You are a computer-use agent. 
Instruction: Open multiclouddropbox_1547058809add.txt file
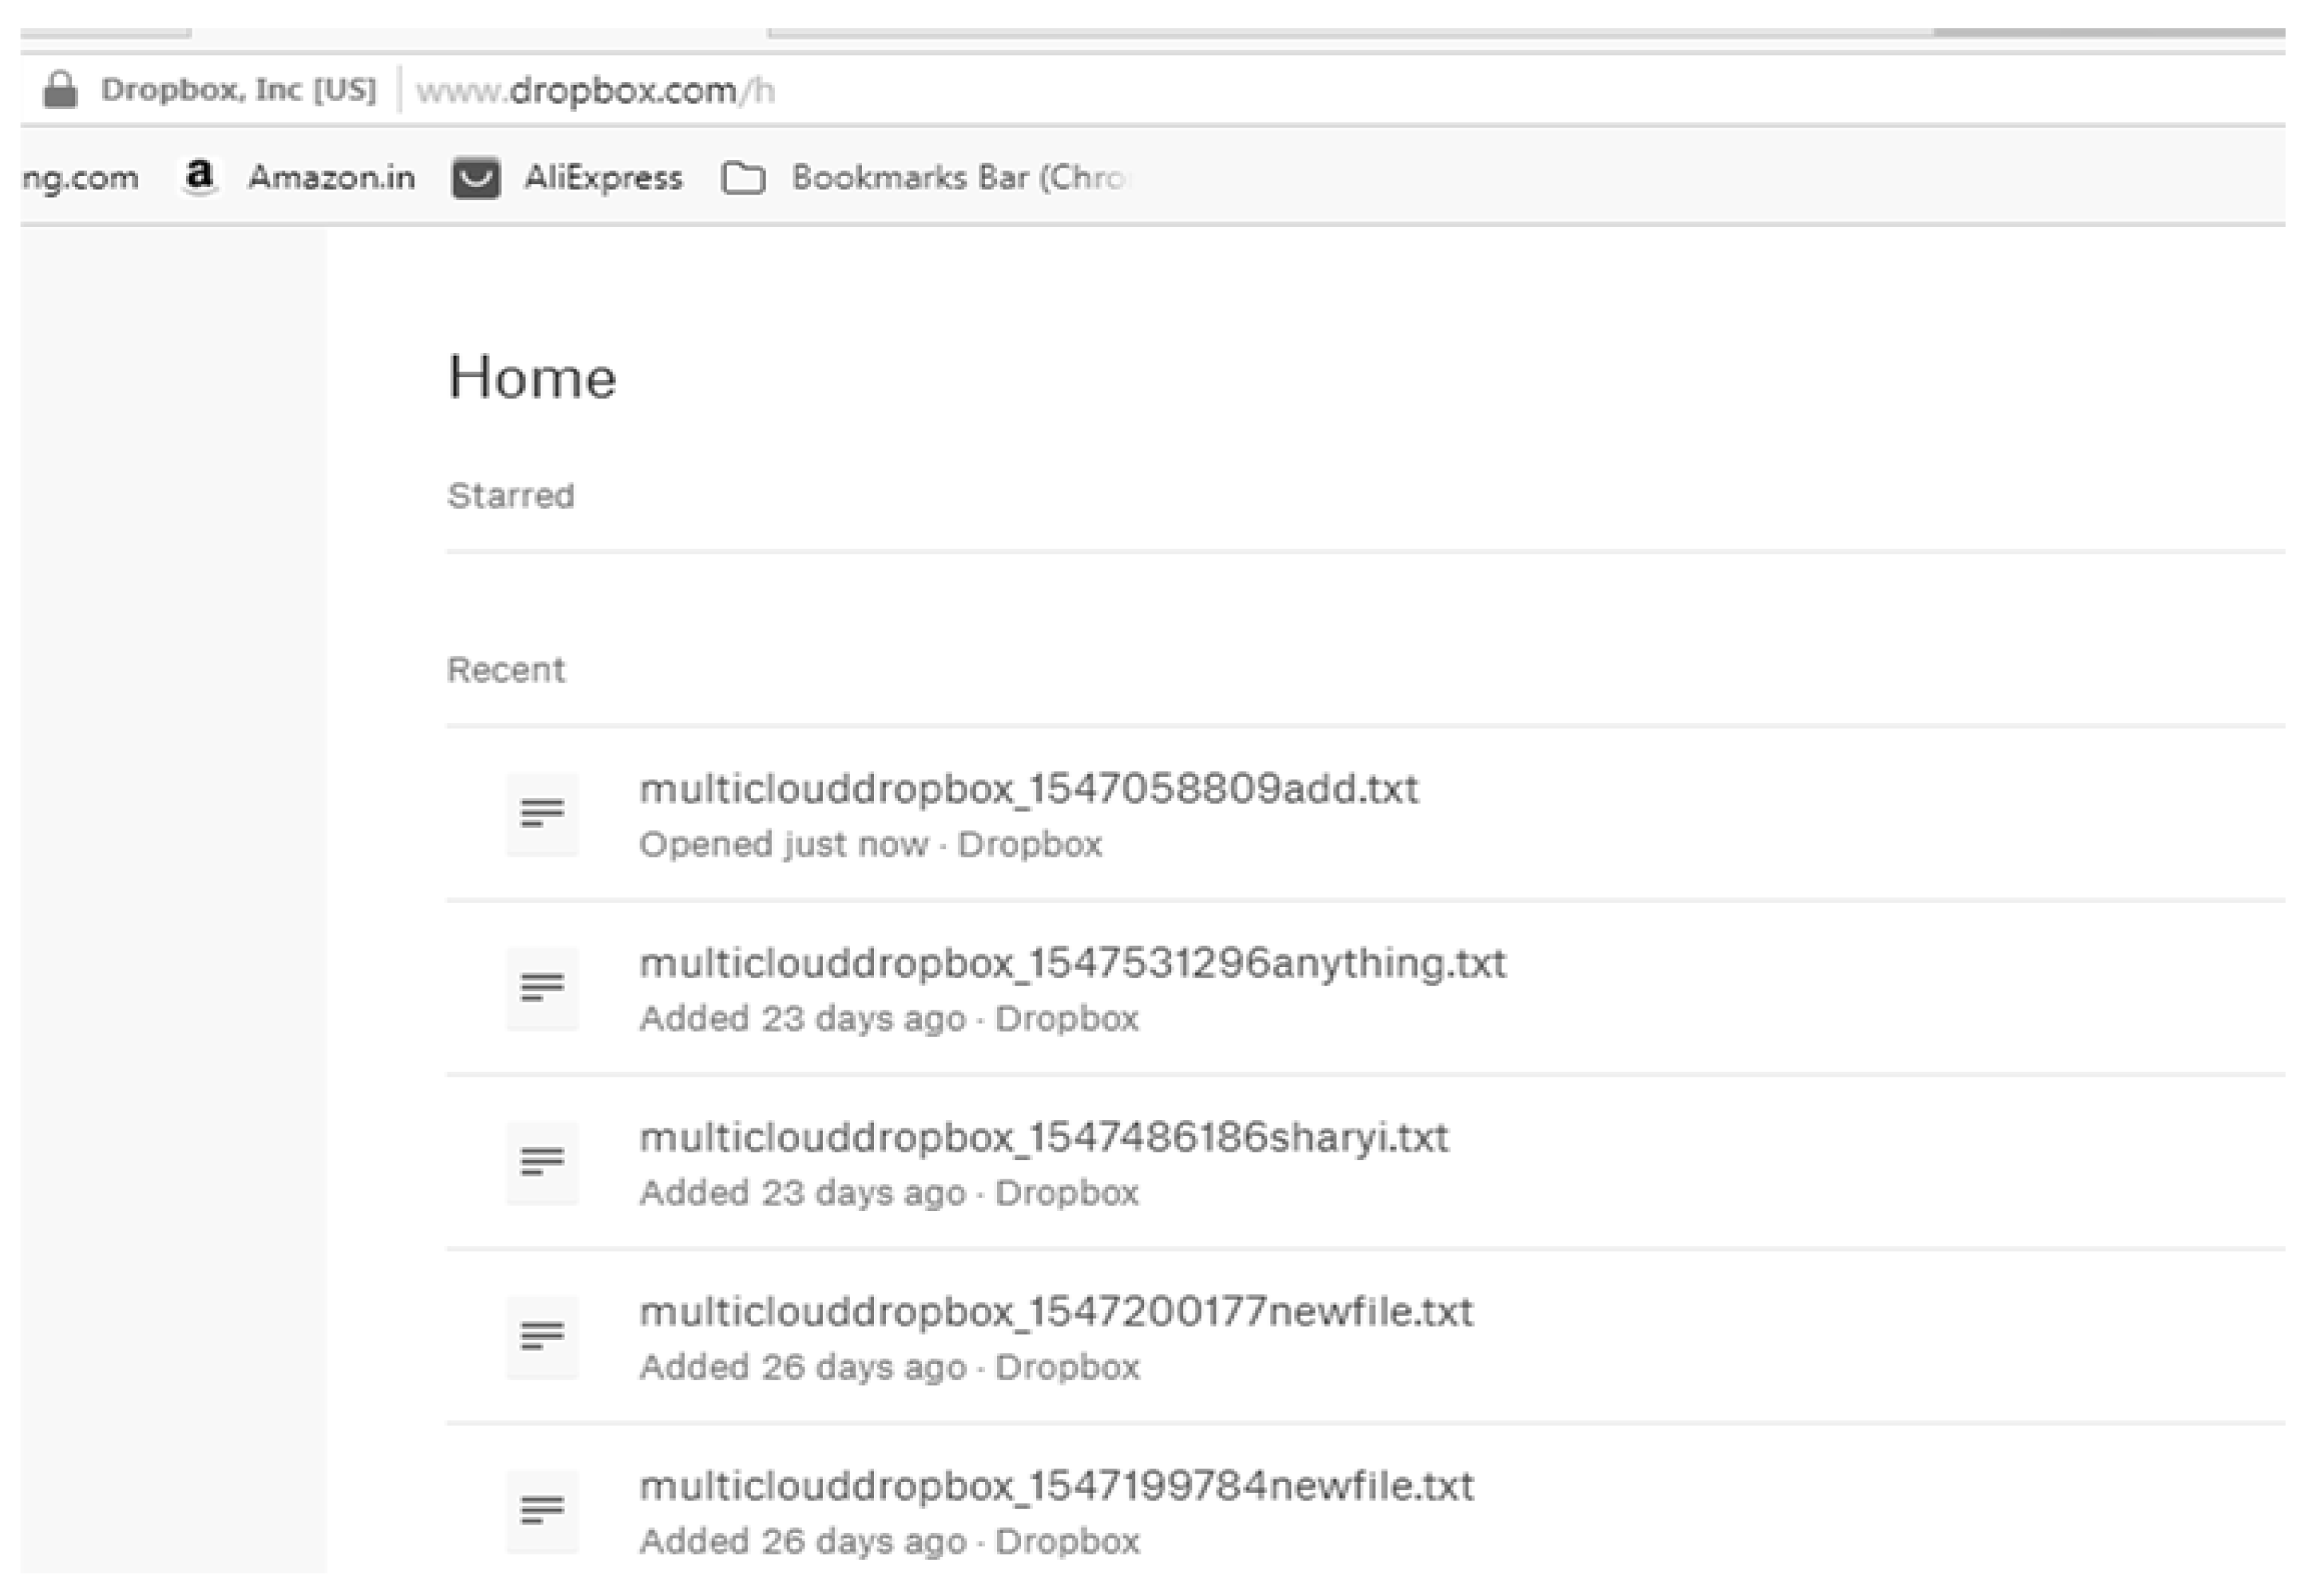pyautogui.click(x=1028, y=790)
